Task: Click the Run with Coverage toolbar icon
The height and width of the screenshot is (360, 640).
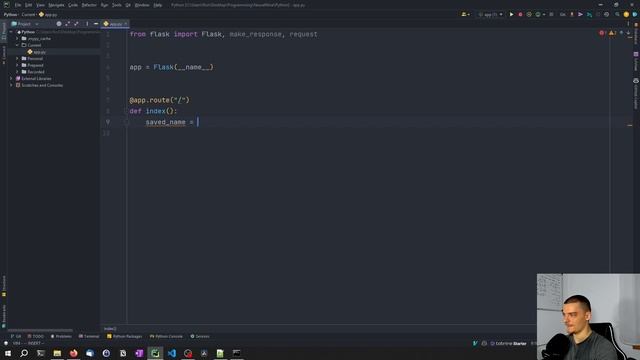Action: click(529, 14)
